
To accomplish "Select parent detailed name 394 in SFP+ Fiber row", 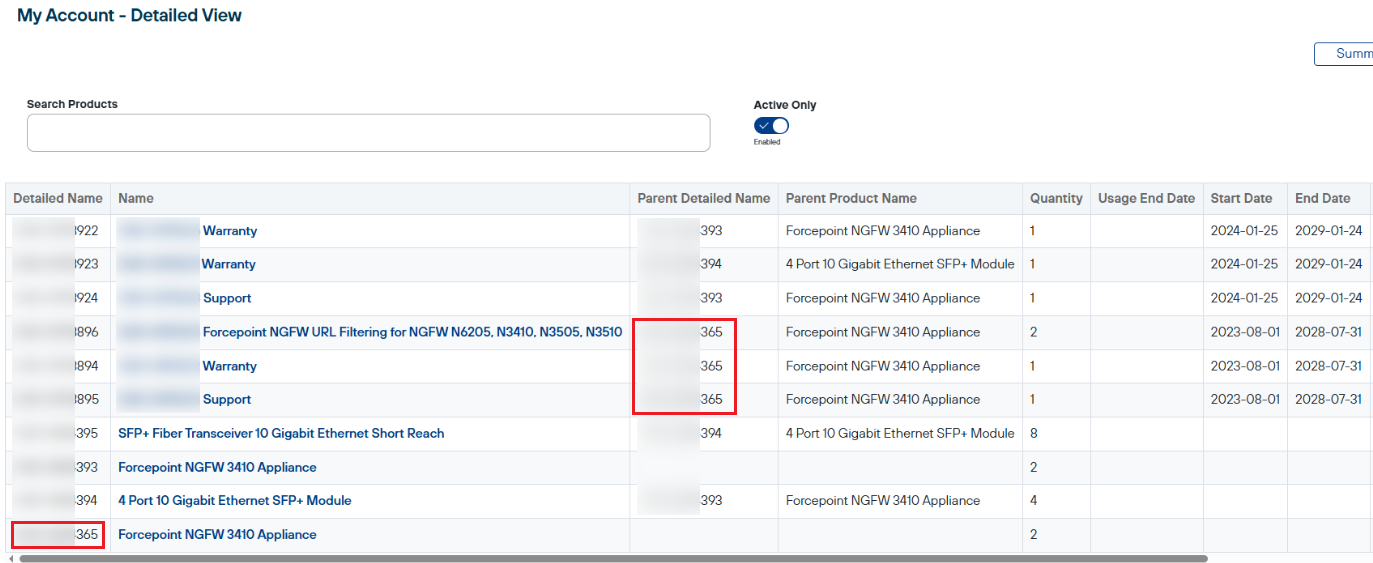I will (x=704, y=434).
